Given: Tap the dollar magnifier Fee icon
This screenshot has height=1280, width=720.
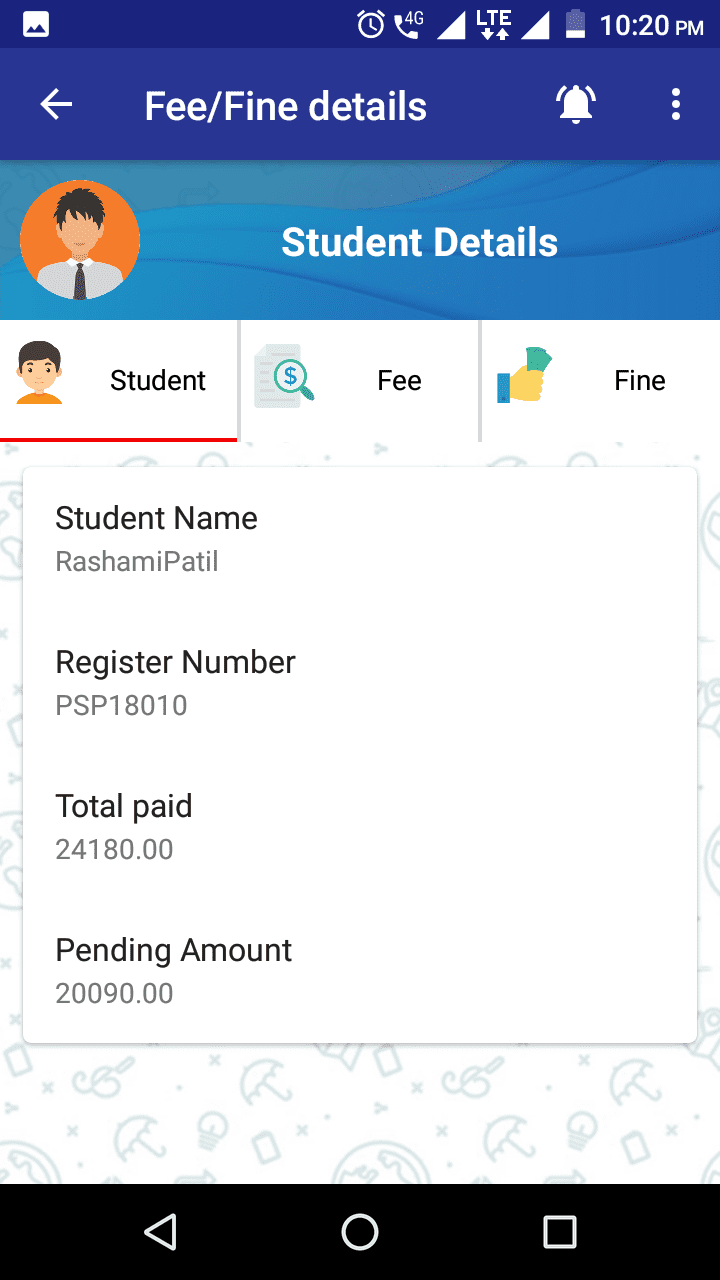Looking at the screenshot, I should pyautogui.click(x=284, y=376).
